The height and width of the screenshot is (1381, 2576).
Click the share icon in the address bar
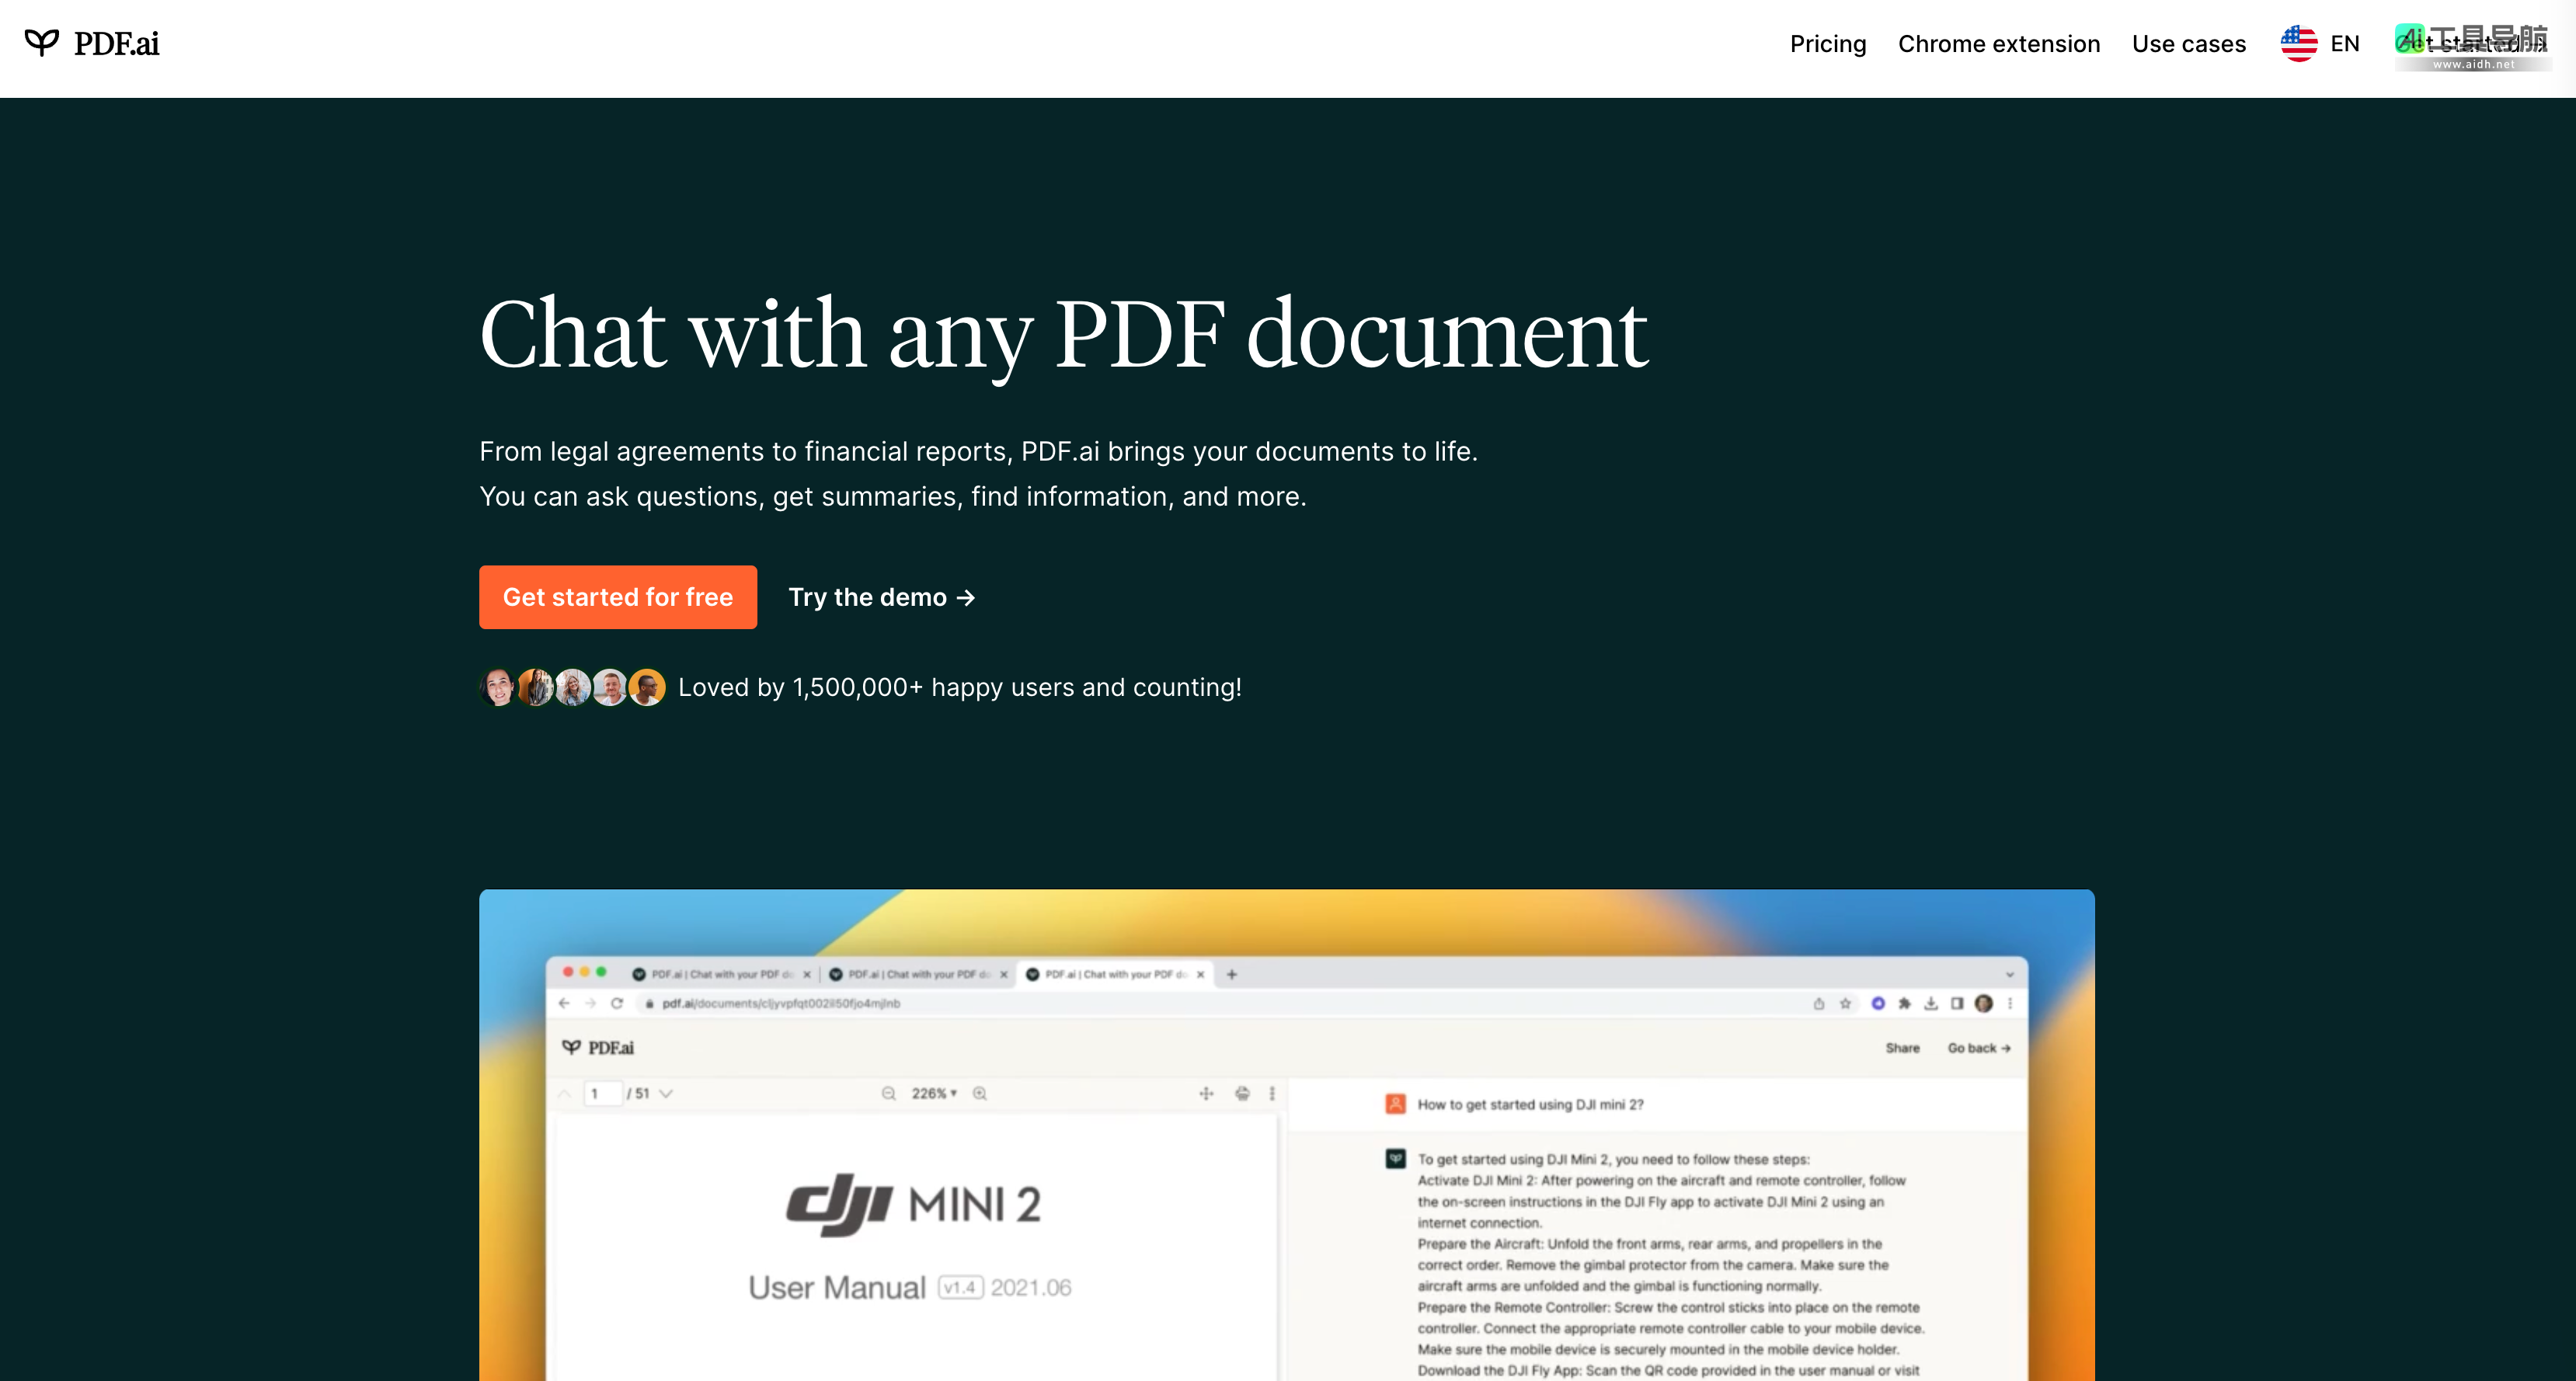tap(1819, 1004)
